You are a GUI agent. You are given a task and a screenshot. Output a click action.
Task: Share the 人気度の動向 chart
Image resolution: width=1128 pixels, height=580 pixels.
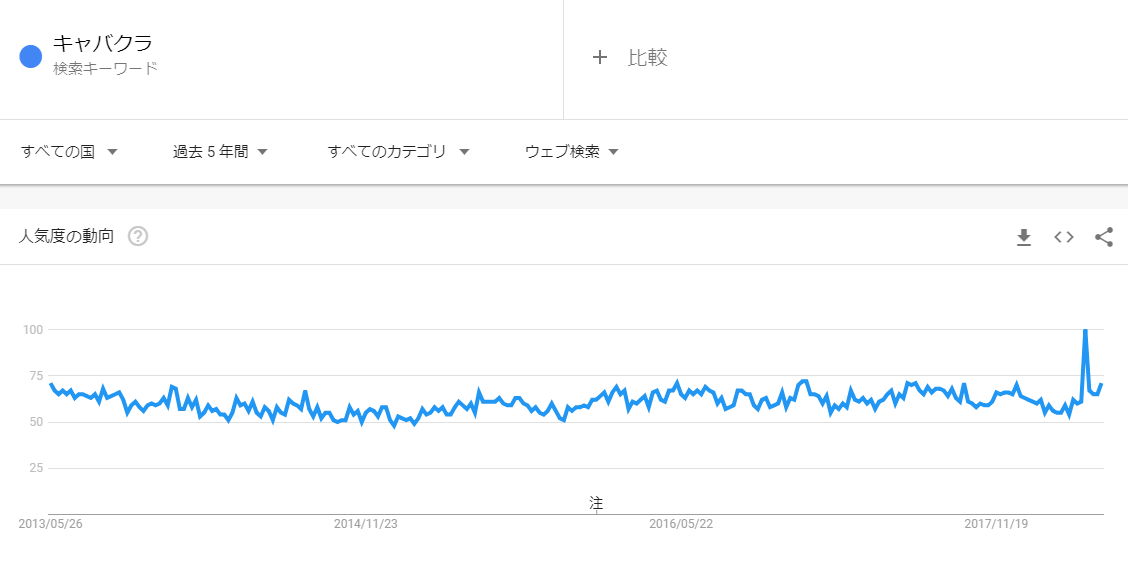1104,237
